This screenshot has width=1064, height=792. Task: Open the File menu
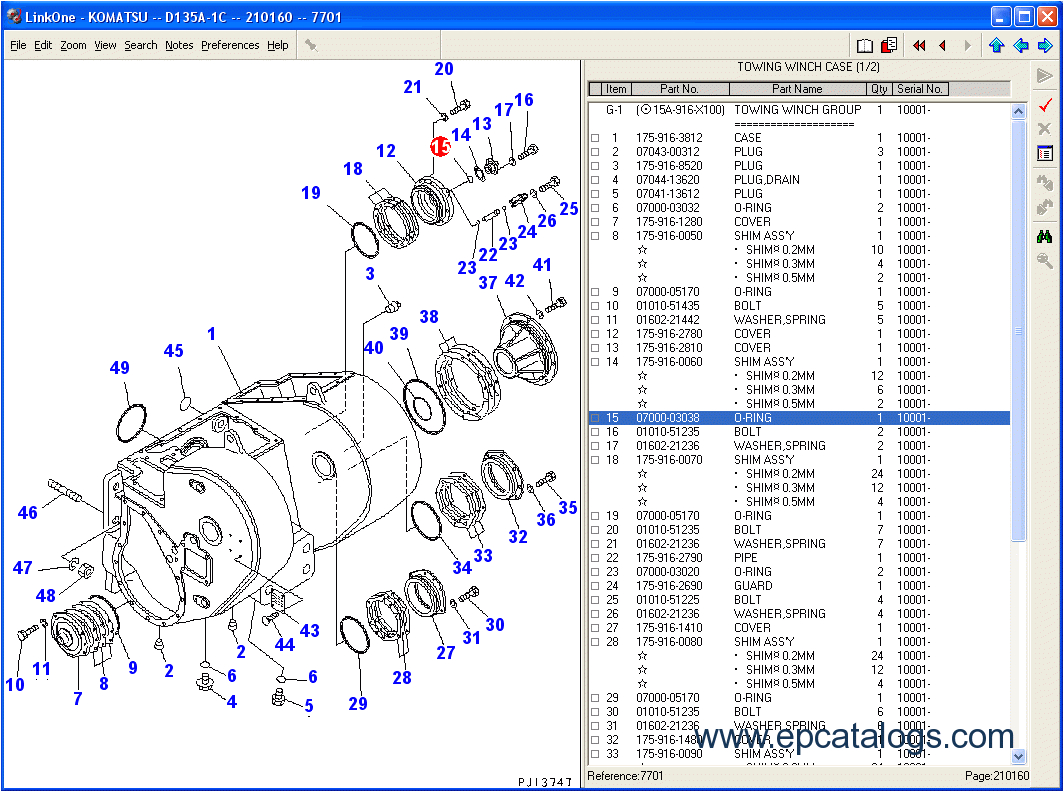(x=18, y=45)
